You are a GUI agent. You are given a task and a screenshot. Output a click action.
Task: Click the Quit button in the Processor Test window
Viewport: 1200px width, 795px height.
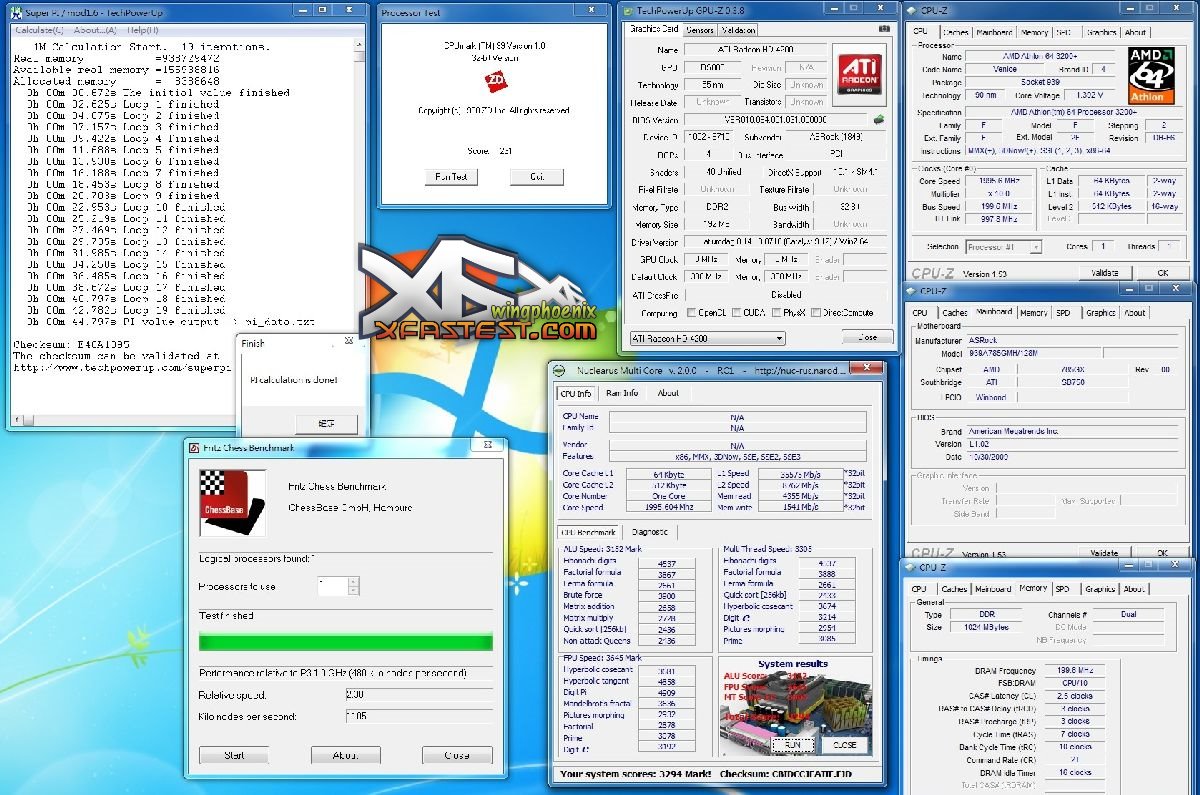coord(536,176)
